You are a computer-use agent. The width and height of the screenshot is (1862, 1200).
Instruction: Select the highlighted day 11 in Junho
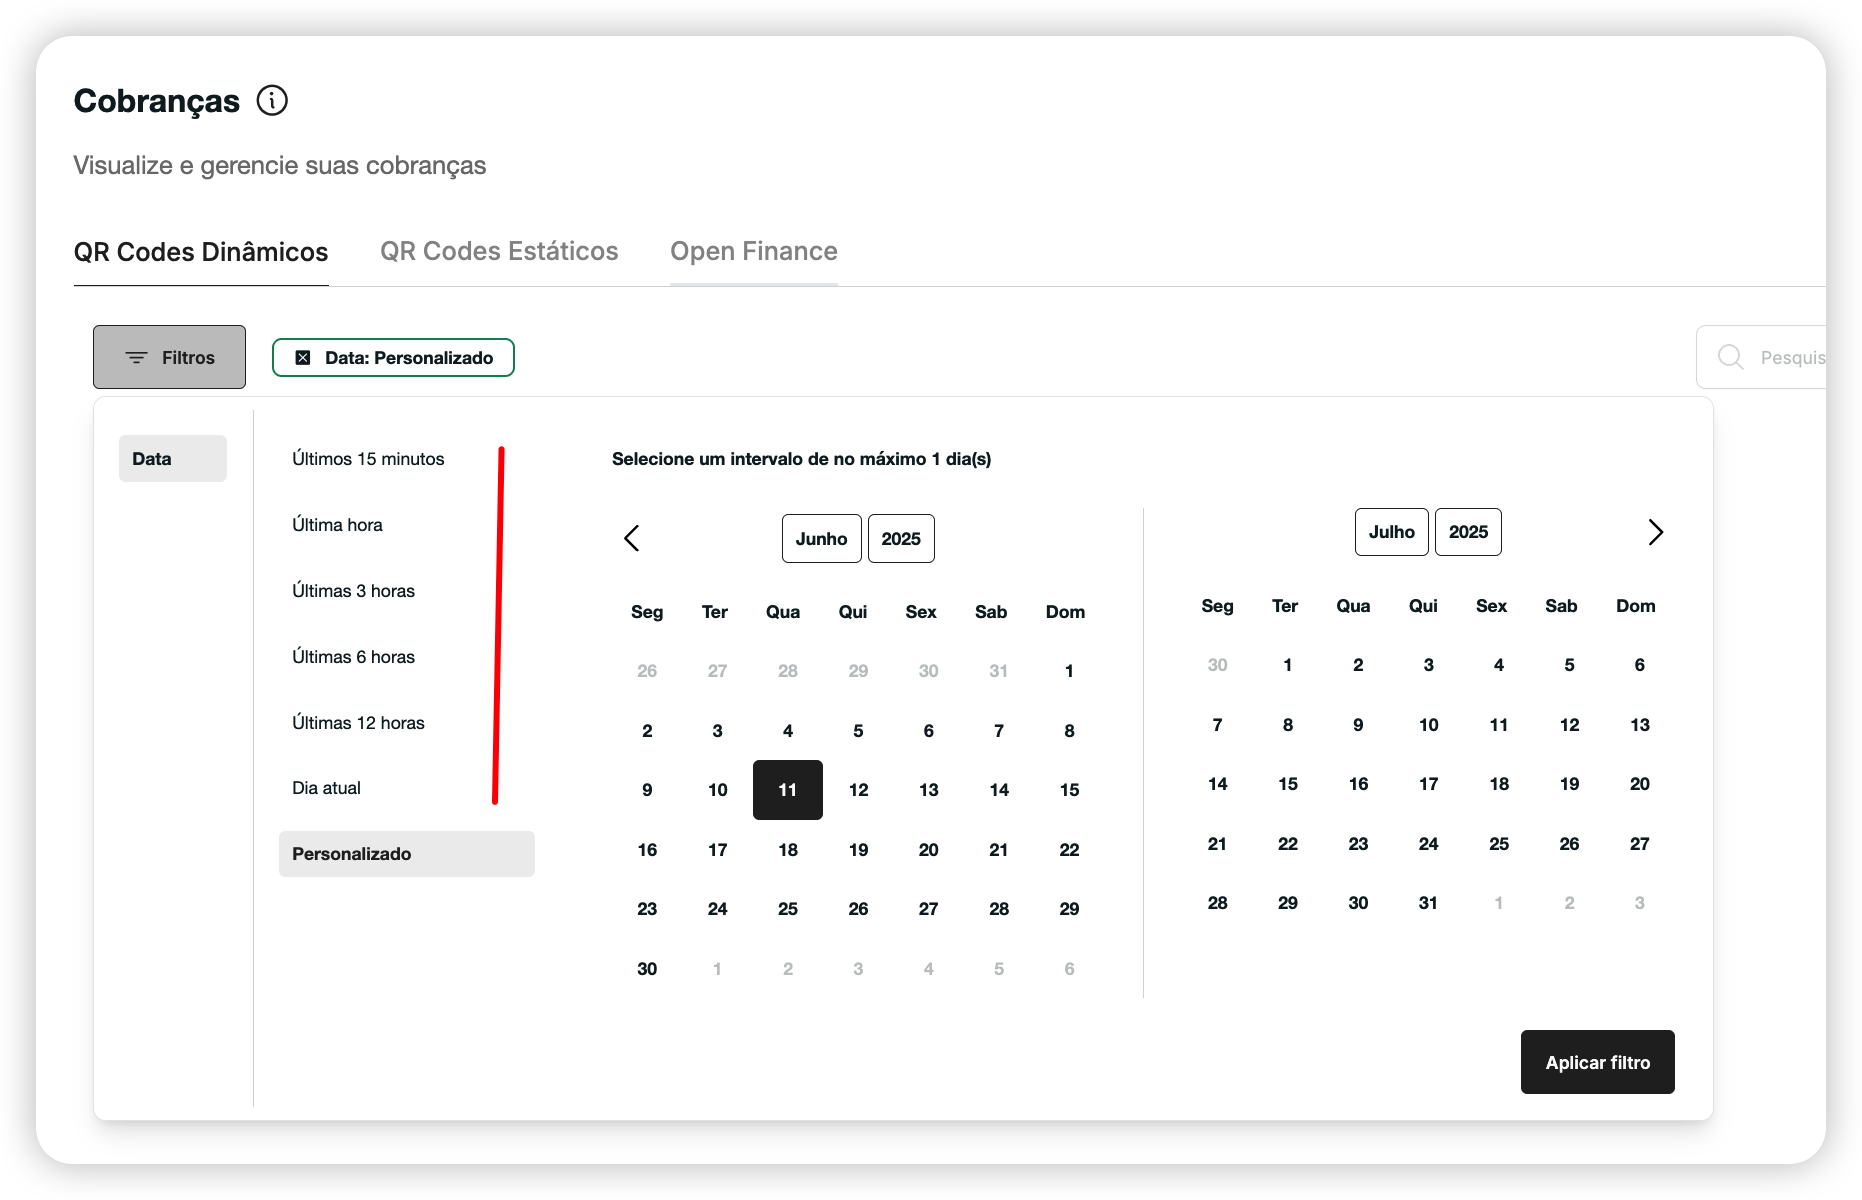pos(787,790)
